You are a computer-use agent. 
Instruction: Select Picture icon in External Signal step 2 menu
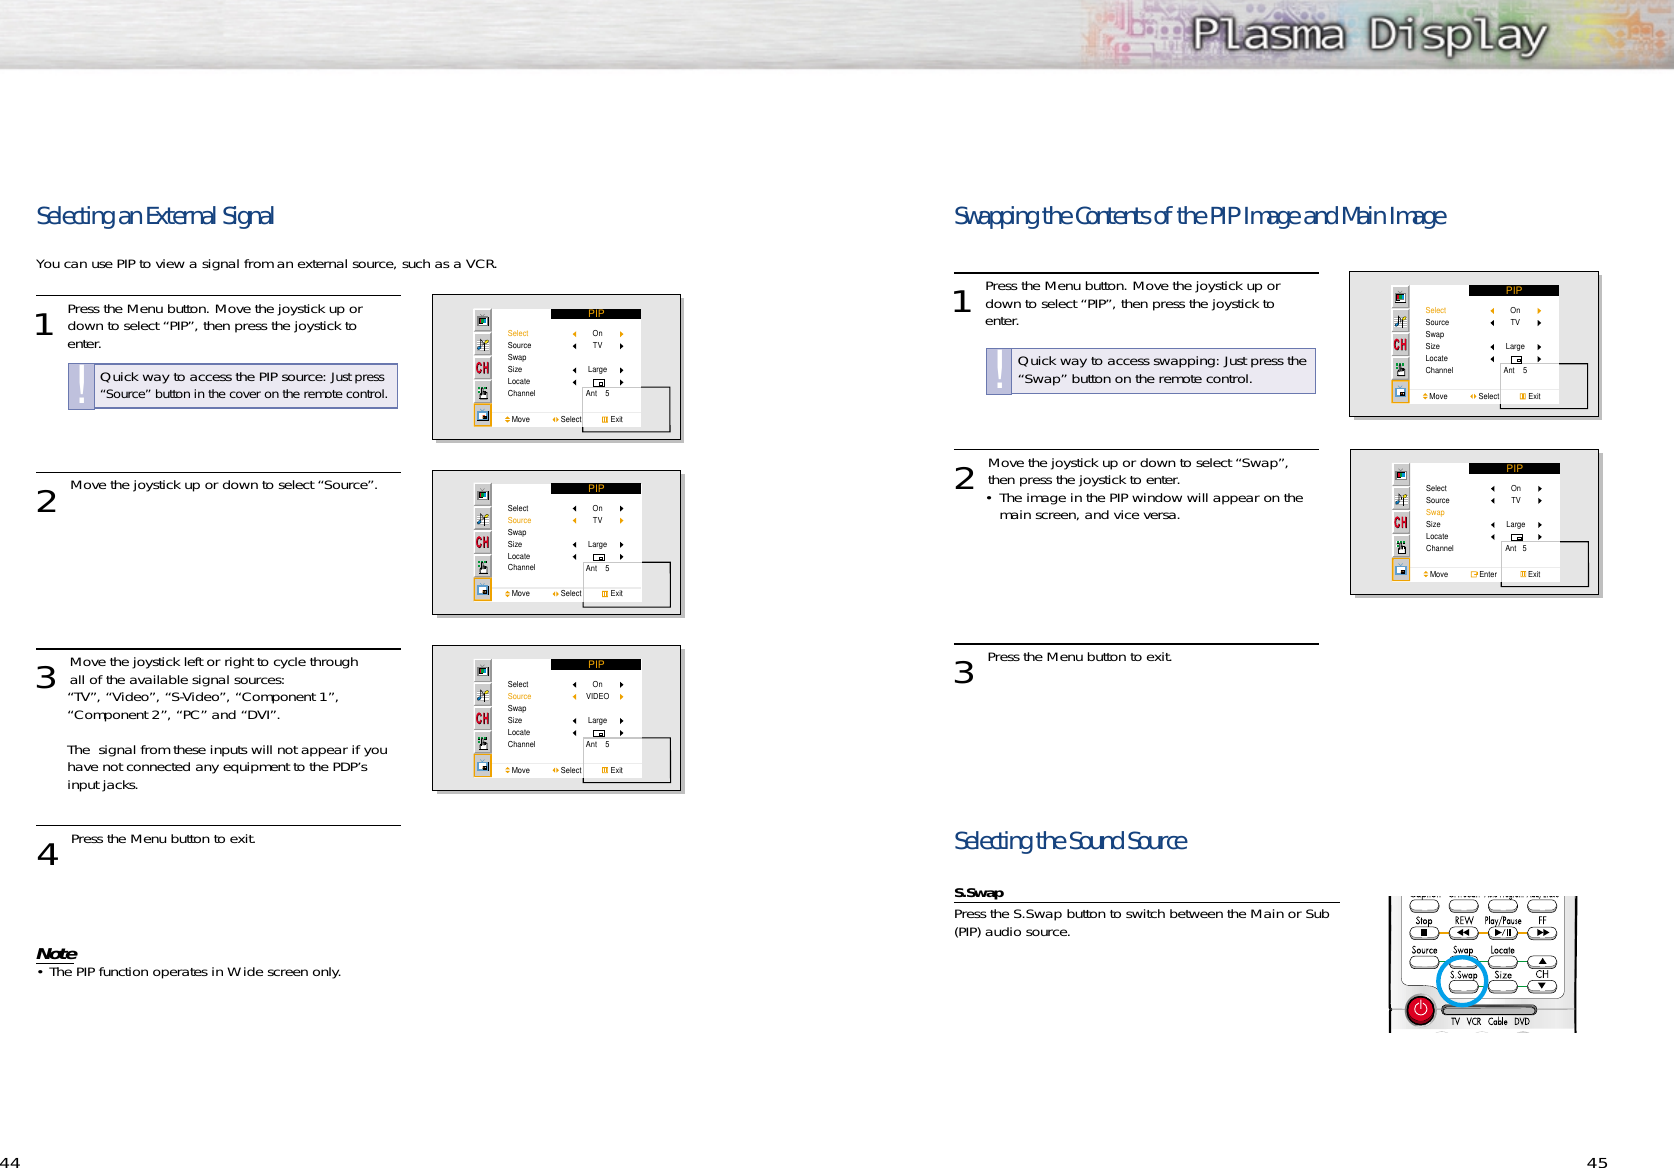tap(483, 495)
